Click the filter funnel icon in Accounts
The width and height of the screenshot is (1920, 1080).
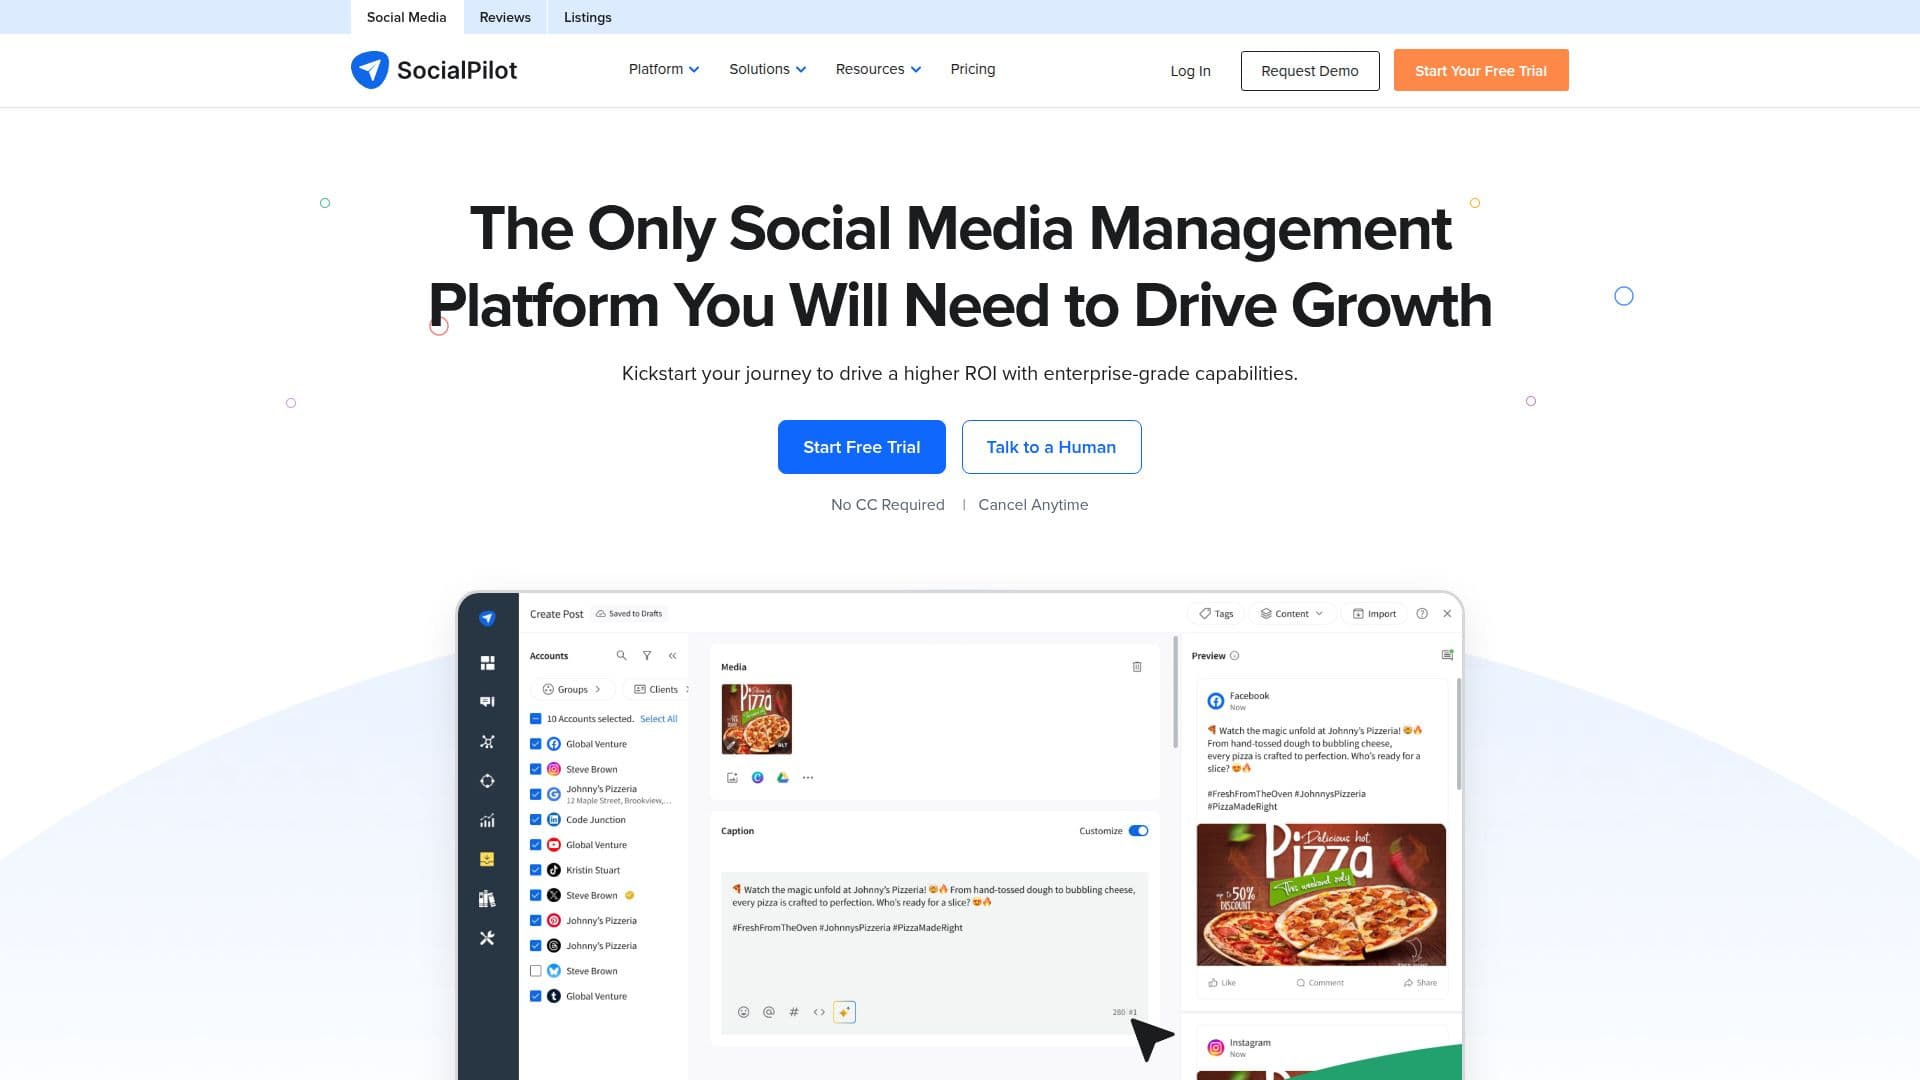[x=647, y=656]
